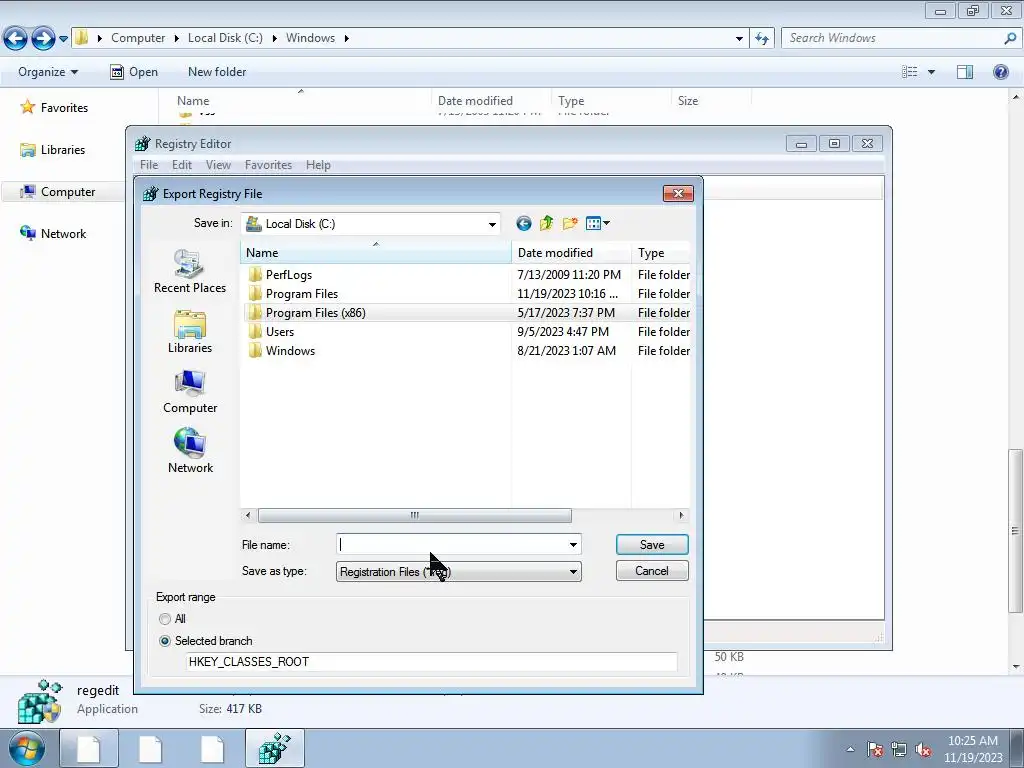Click Explorer search magnifier icon

(x=1010, y=39)
